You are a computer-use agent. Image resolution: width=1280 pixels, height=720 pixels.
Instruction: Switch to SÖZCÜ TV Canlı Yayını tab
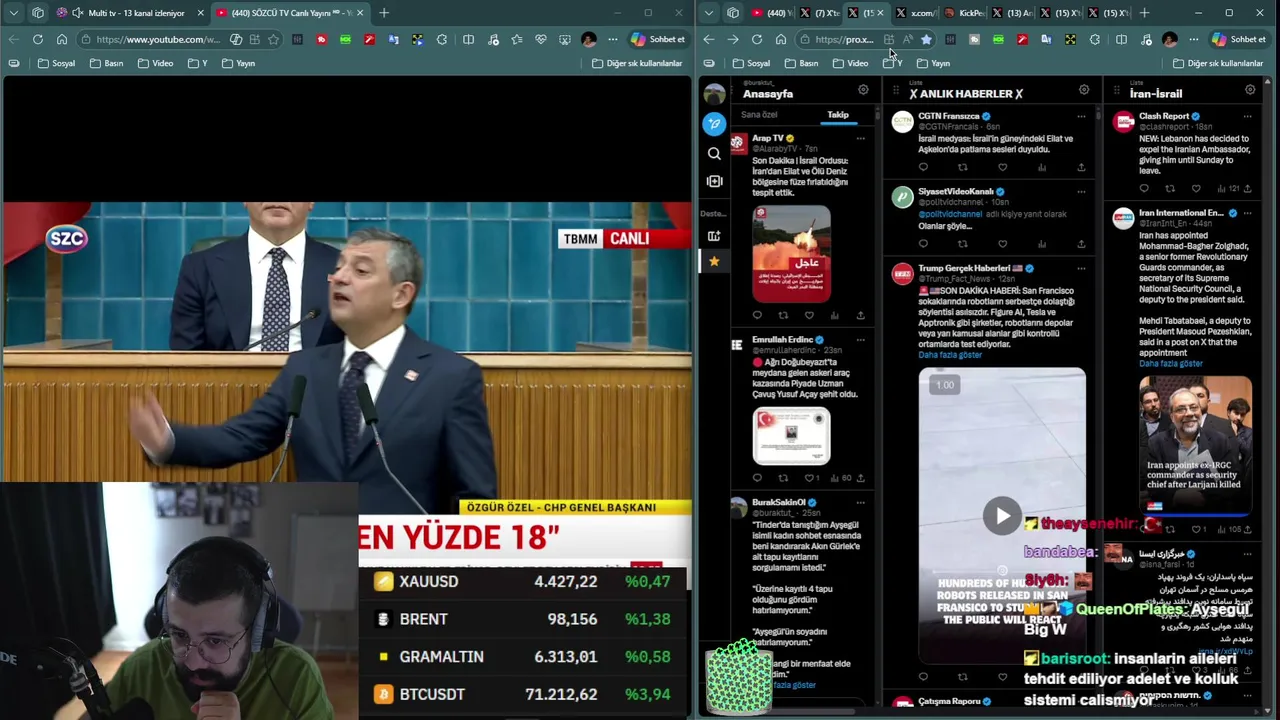pyautogui.click(x=290, y=13)
